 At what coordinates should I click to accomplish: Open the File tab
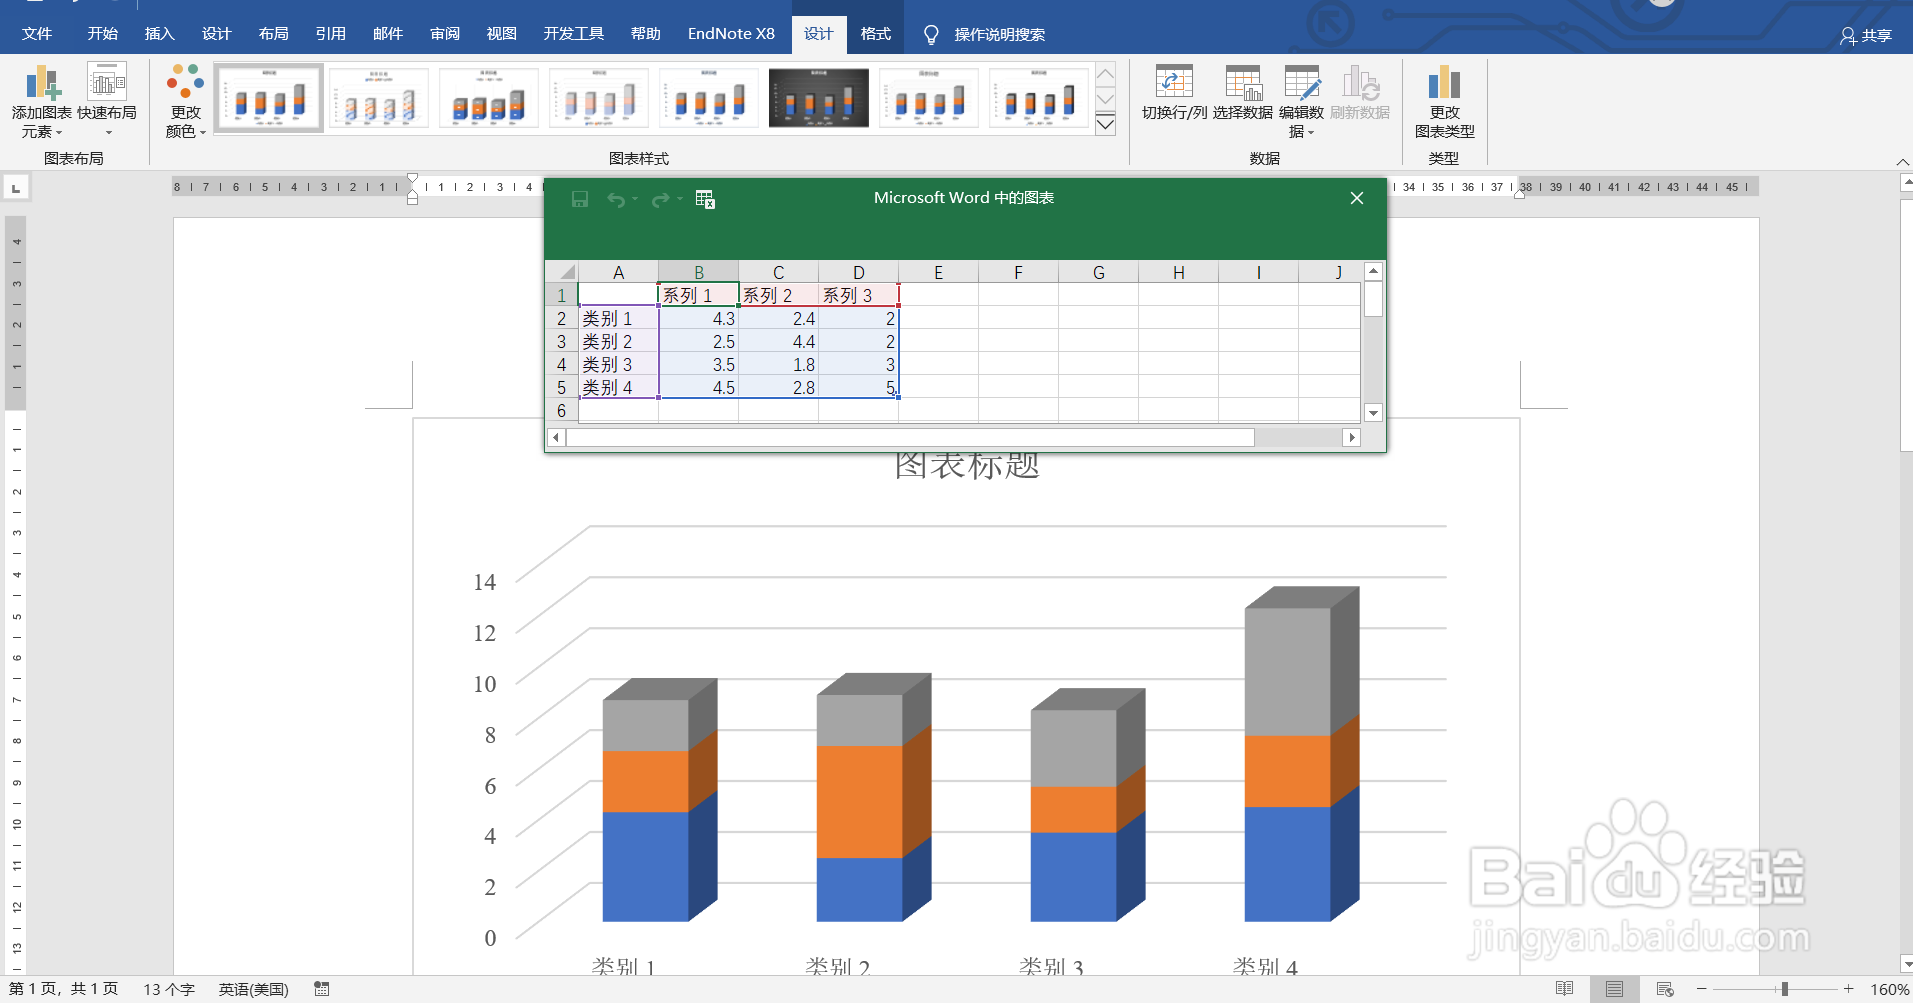37,34
